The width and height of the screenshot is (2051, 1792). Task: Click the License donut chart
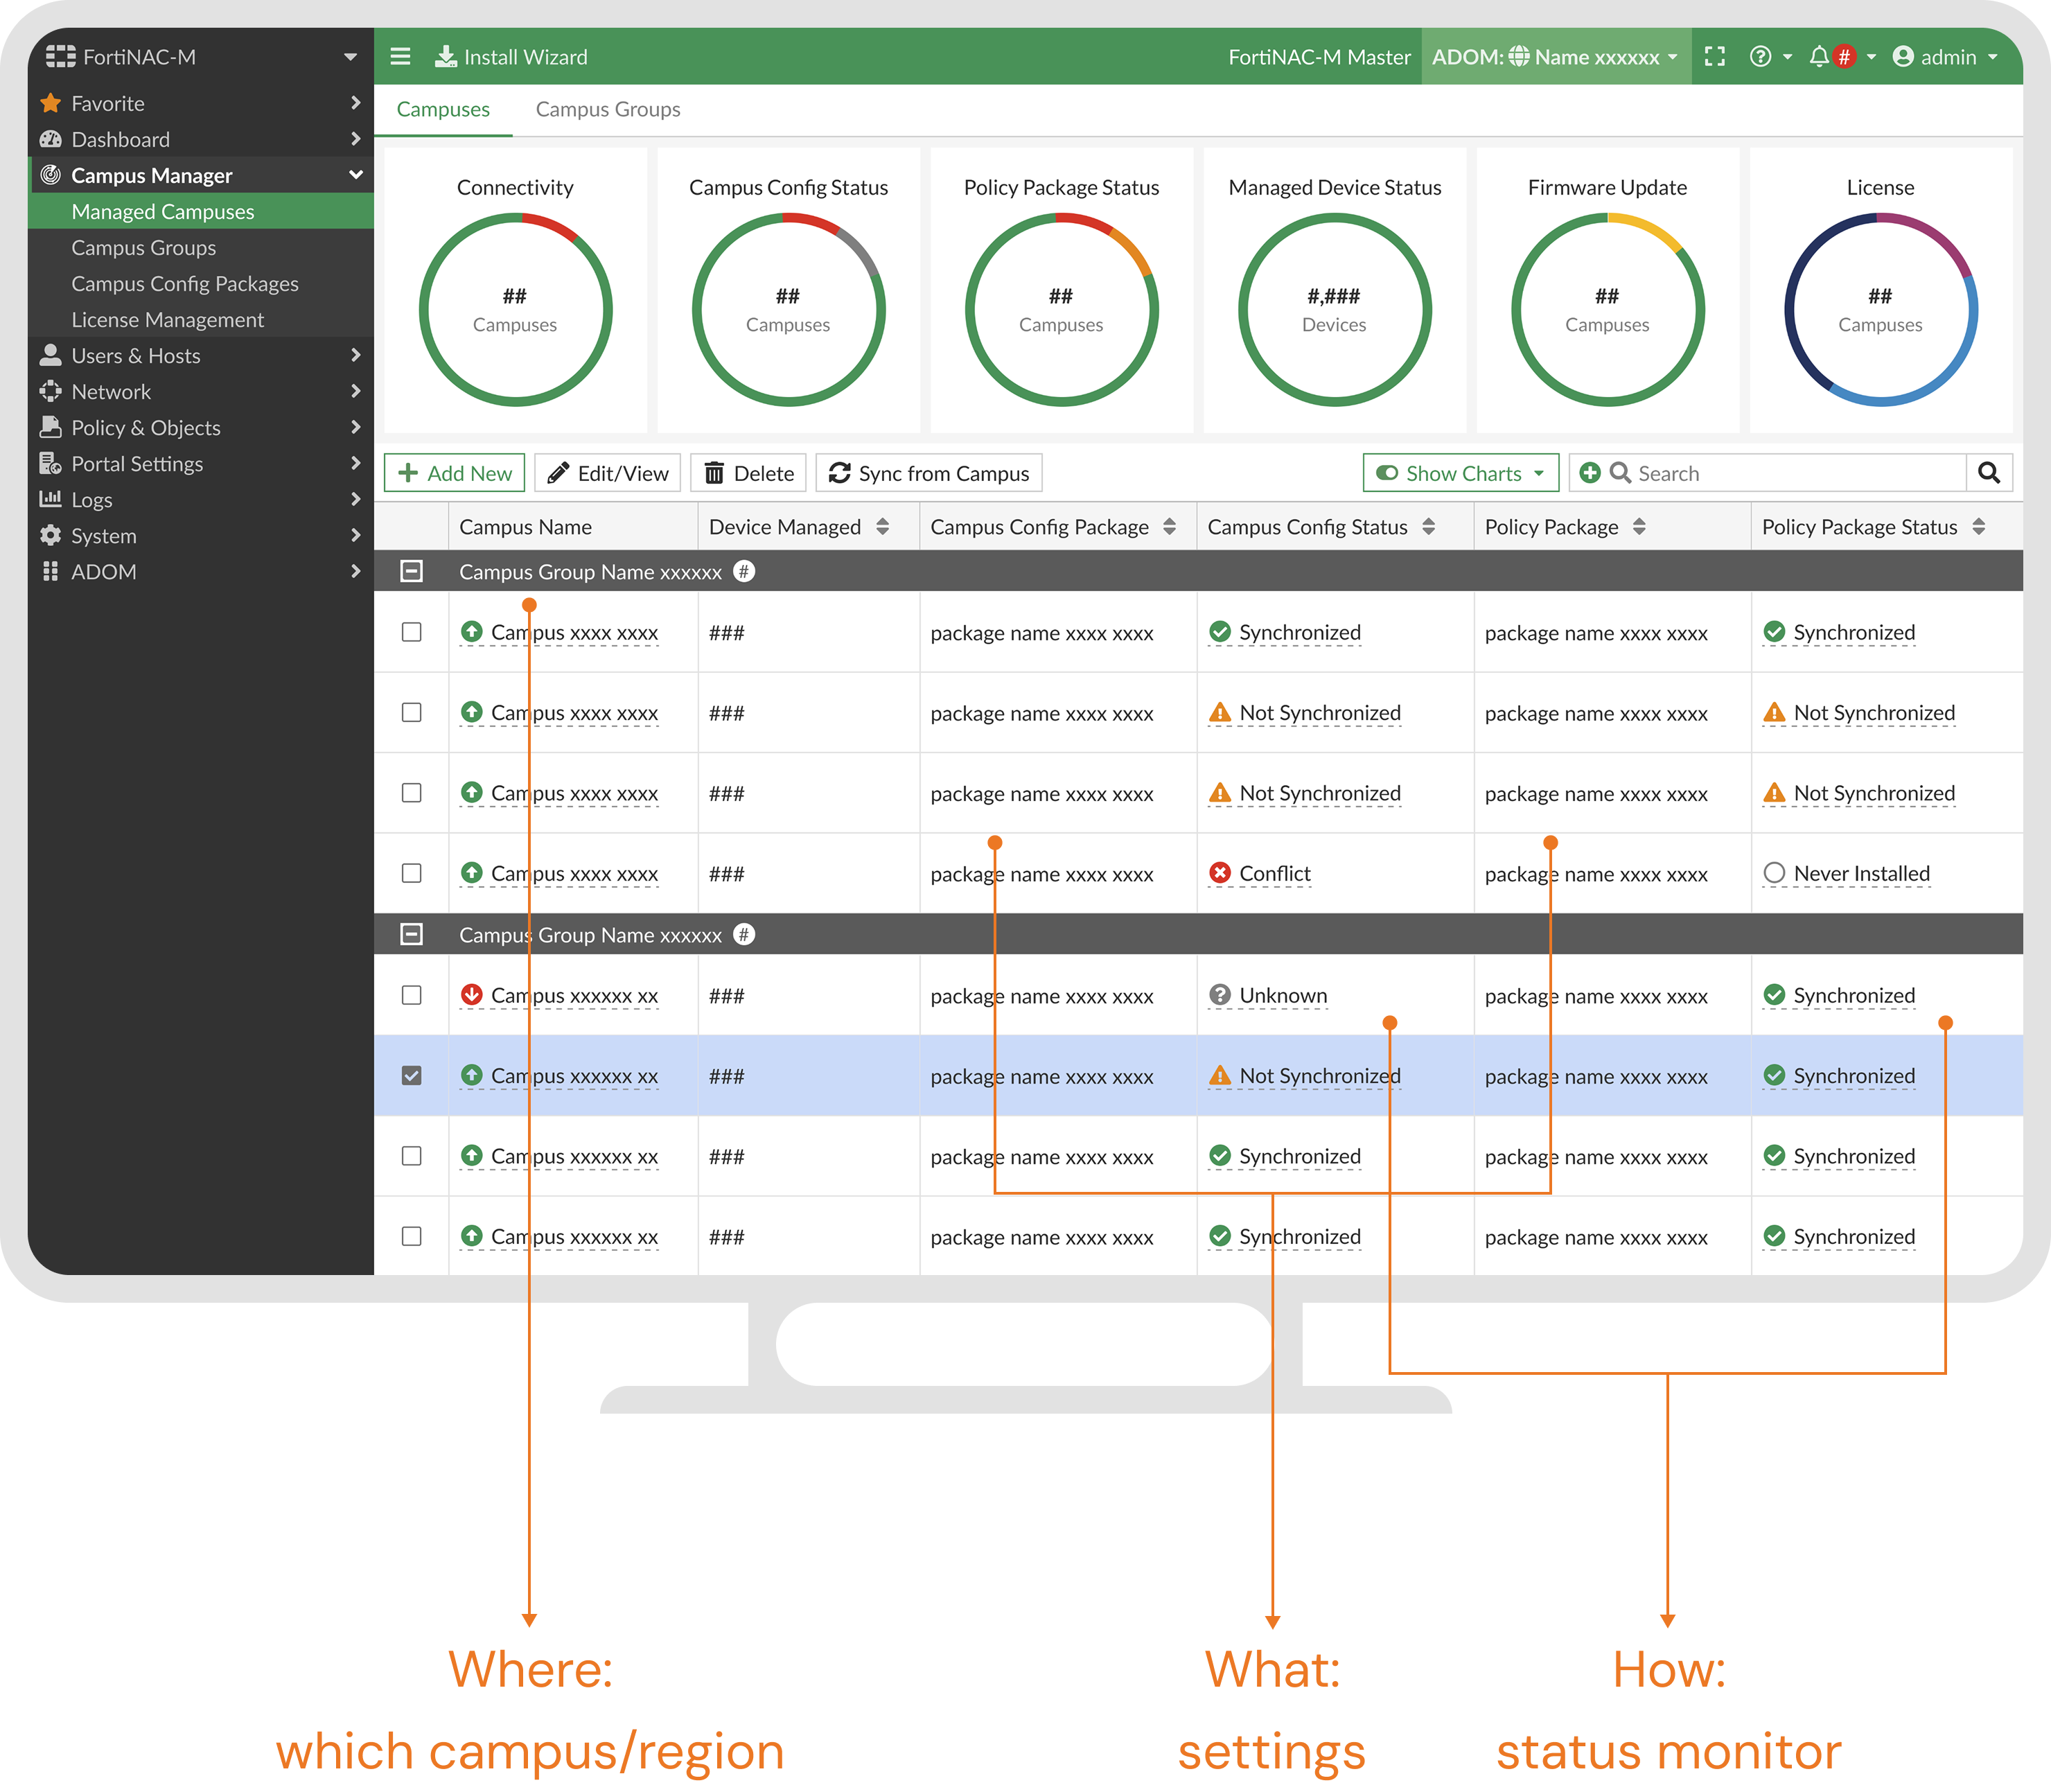[1880, 309]
